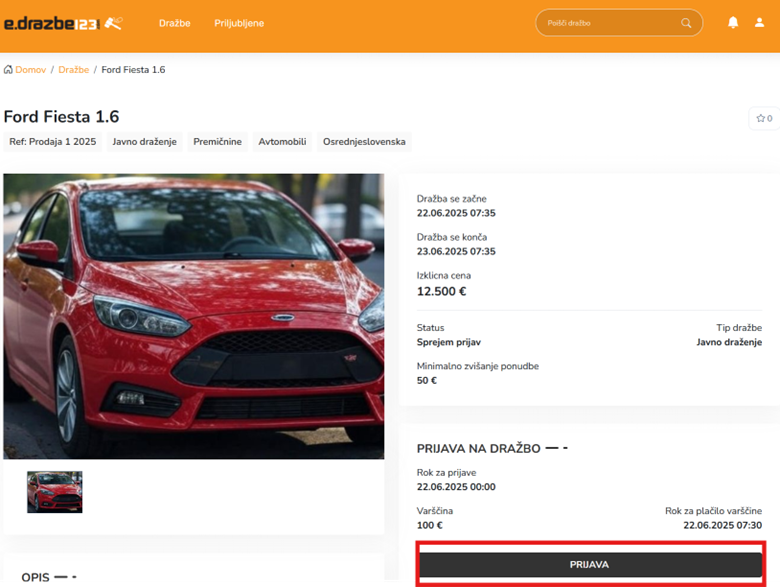Enlarge the main red Ford photo

point(193,316)
